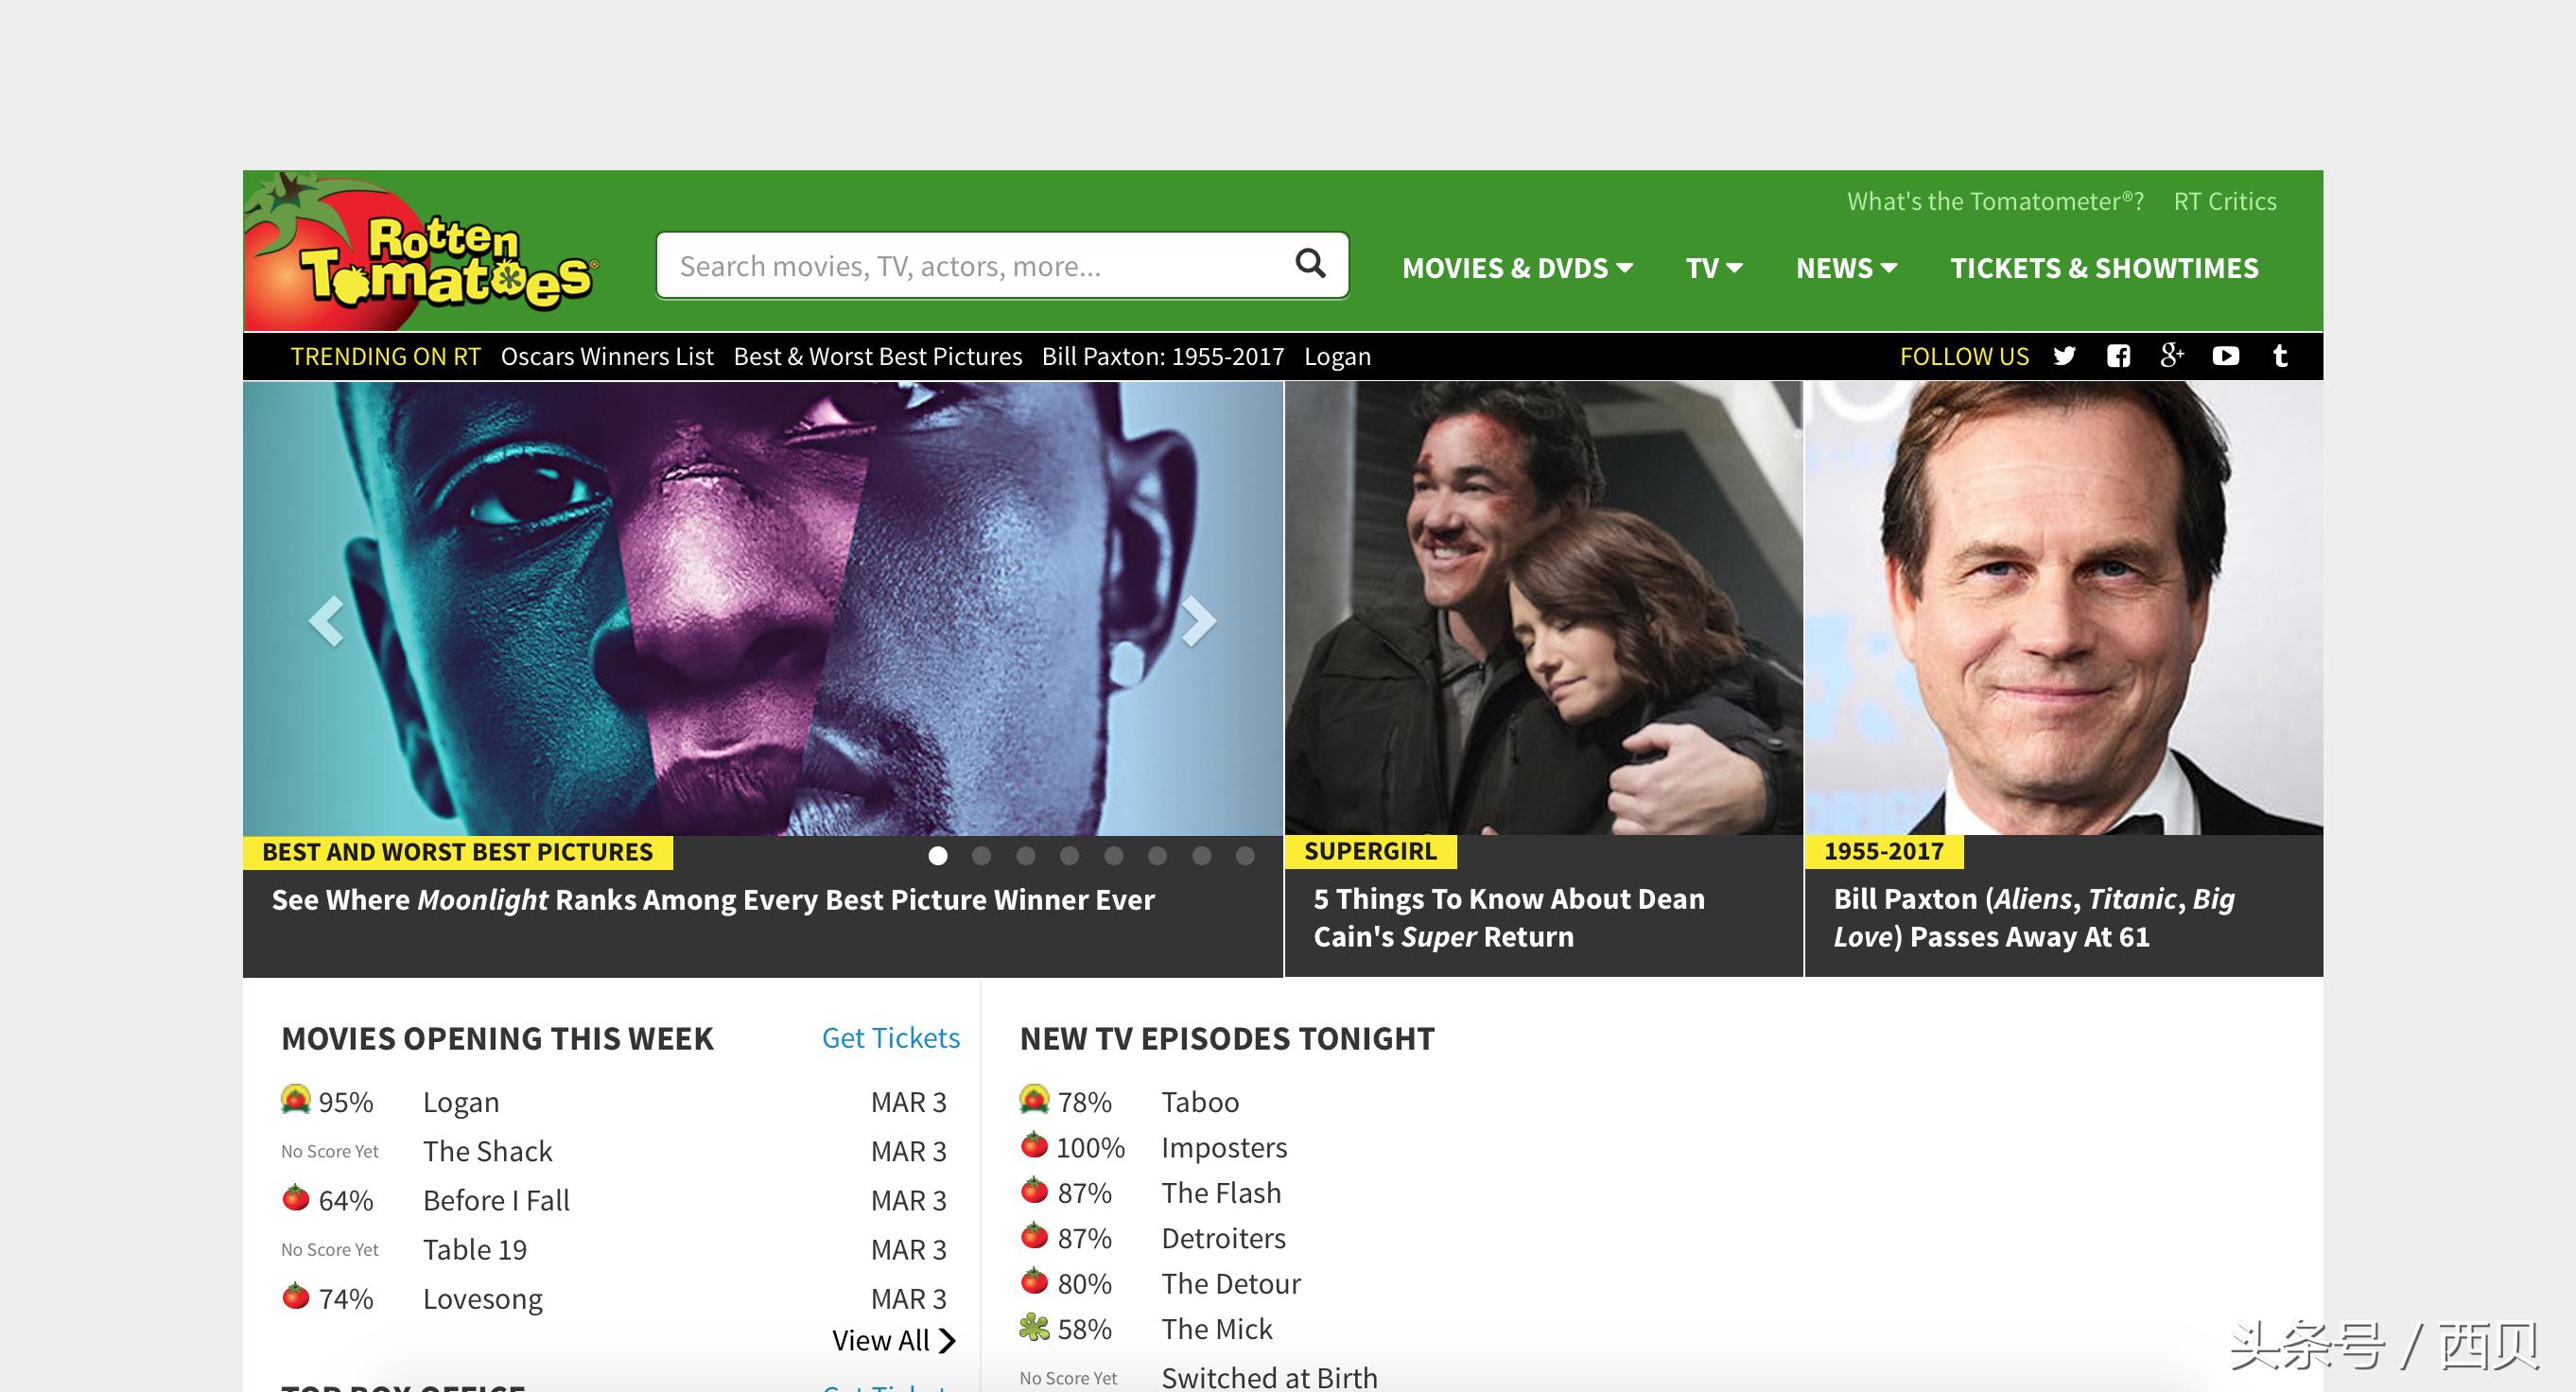Open 5 Things To Know About Dean Cain headline
2576x1392 pixels.
tap(1509, 918)
